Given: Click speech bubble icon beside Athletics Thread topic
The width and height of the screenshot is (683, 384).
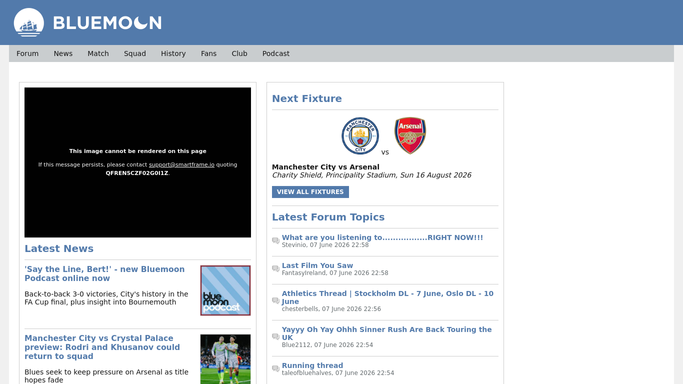Looking at the screenshot, I should pos(276,301).
